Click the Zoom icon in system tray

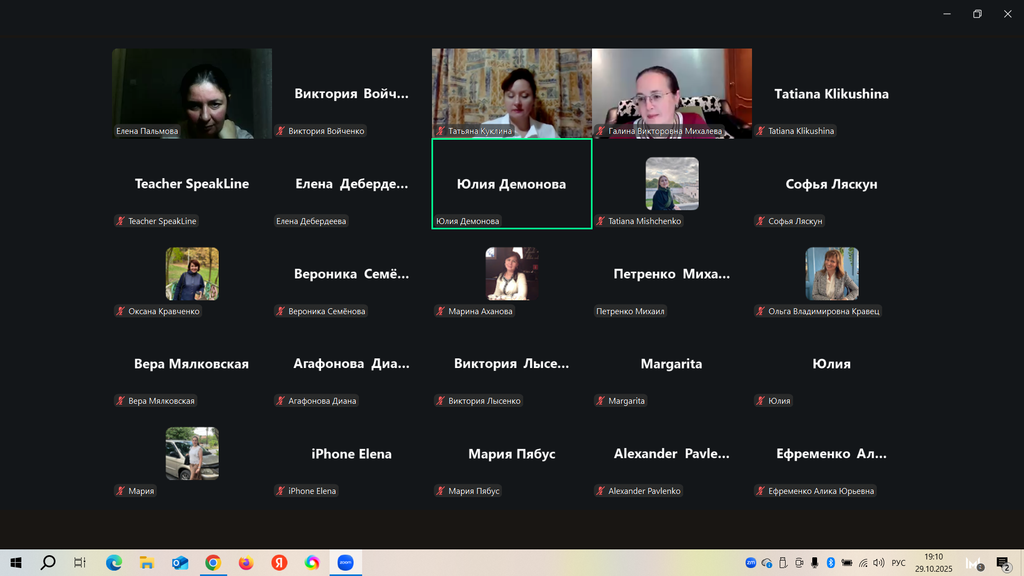(x=751, y=563)
